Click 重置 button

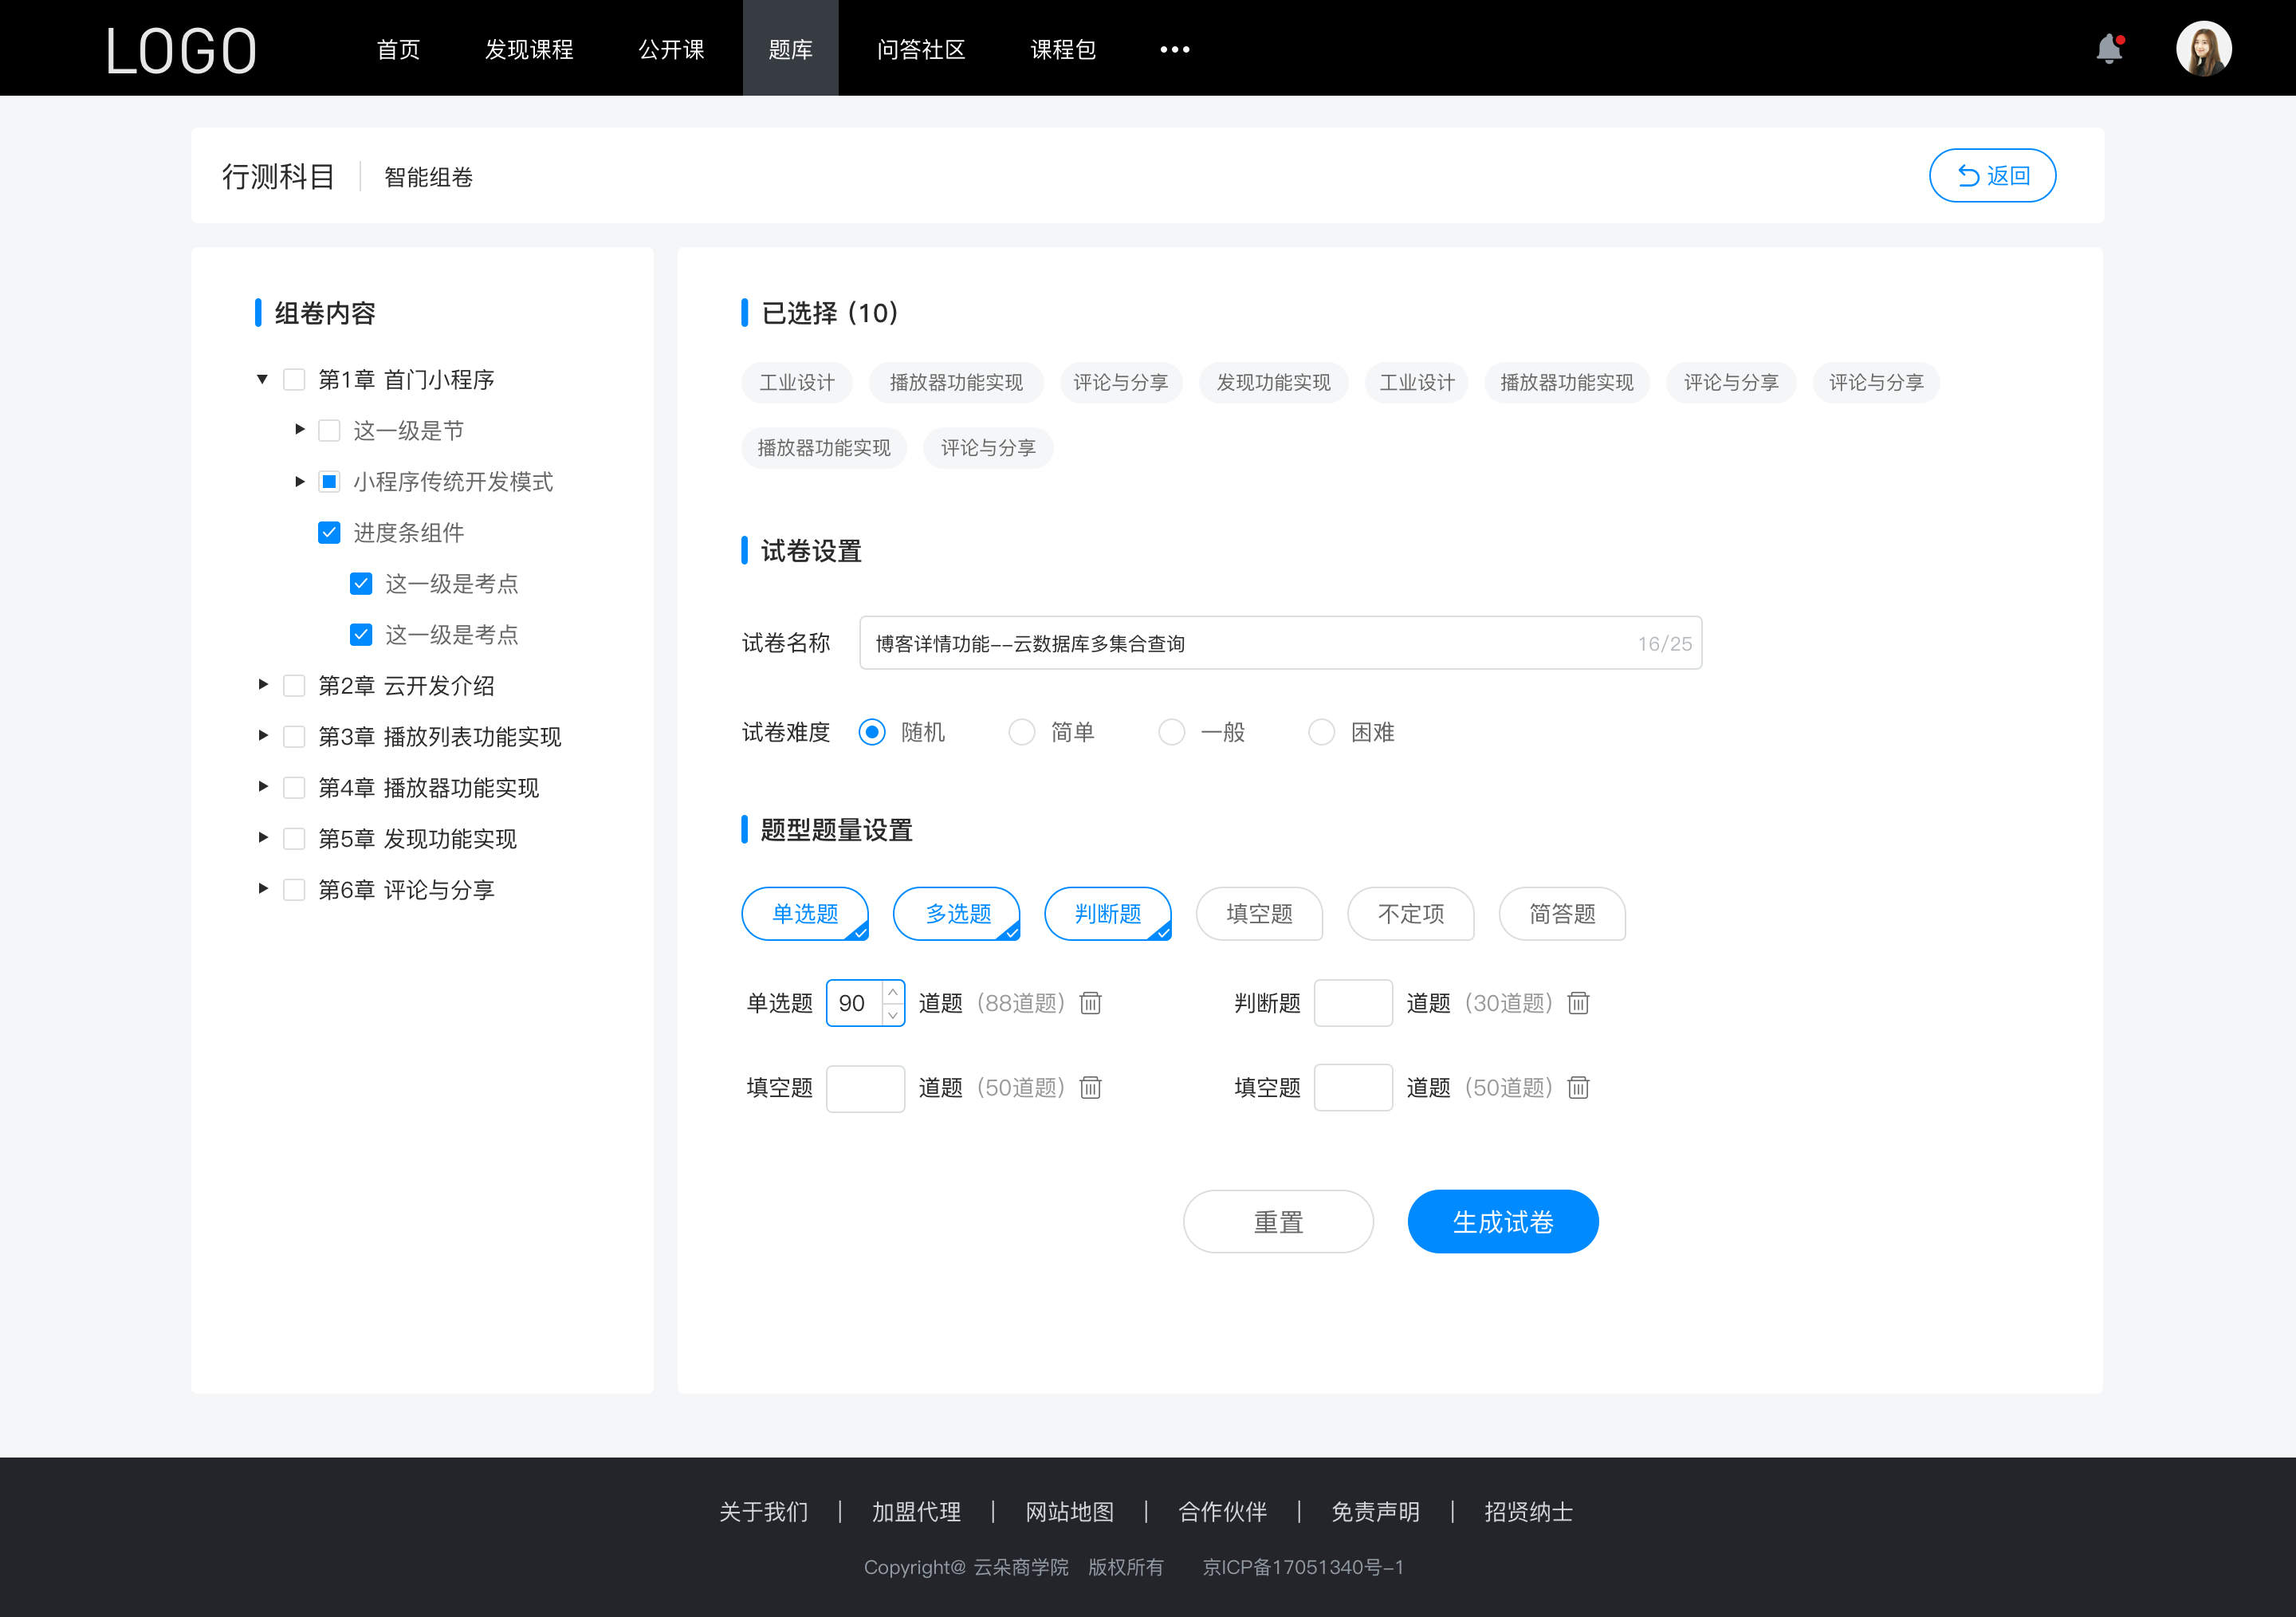(x=1277, y=1222)
